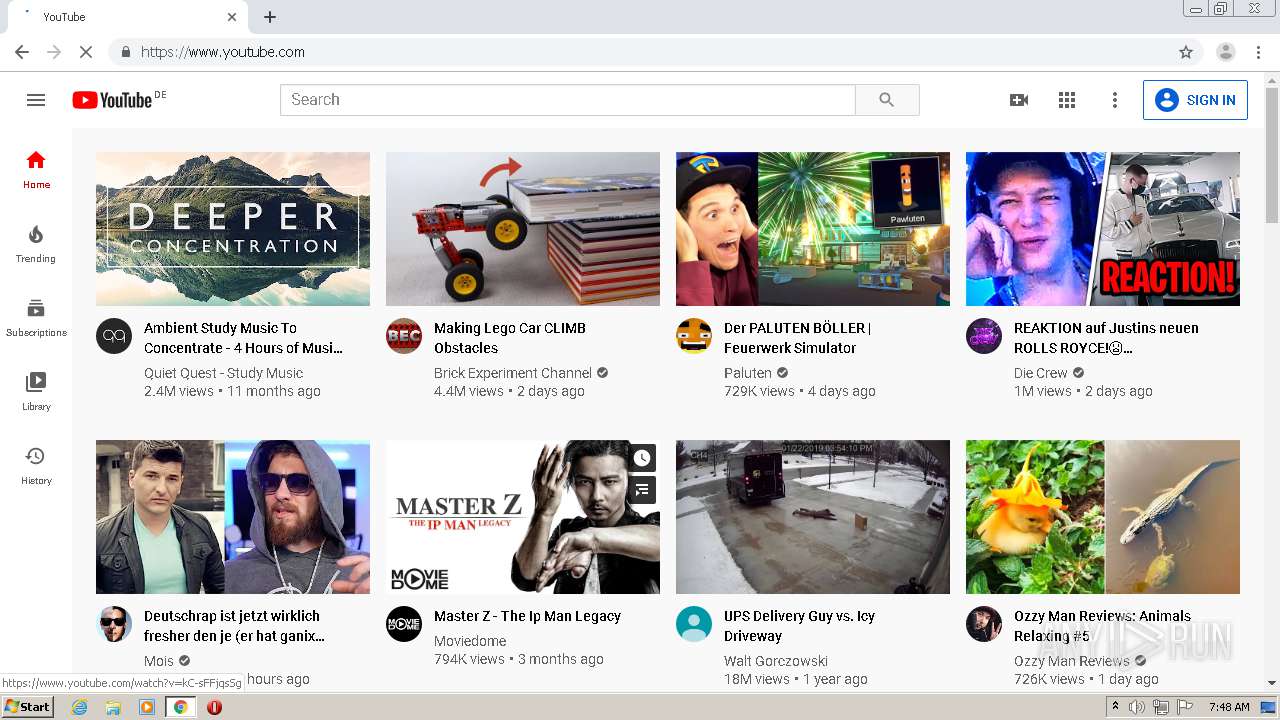Click the 7:48 AM taskbar clock
1280x720 pixels.
[x=1229, y=707]
